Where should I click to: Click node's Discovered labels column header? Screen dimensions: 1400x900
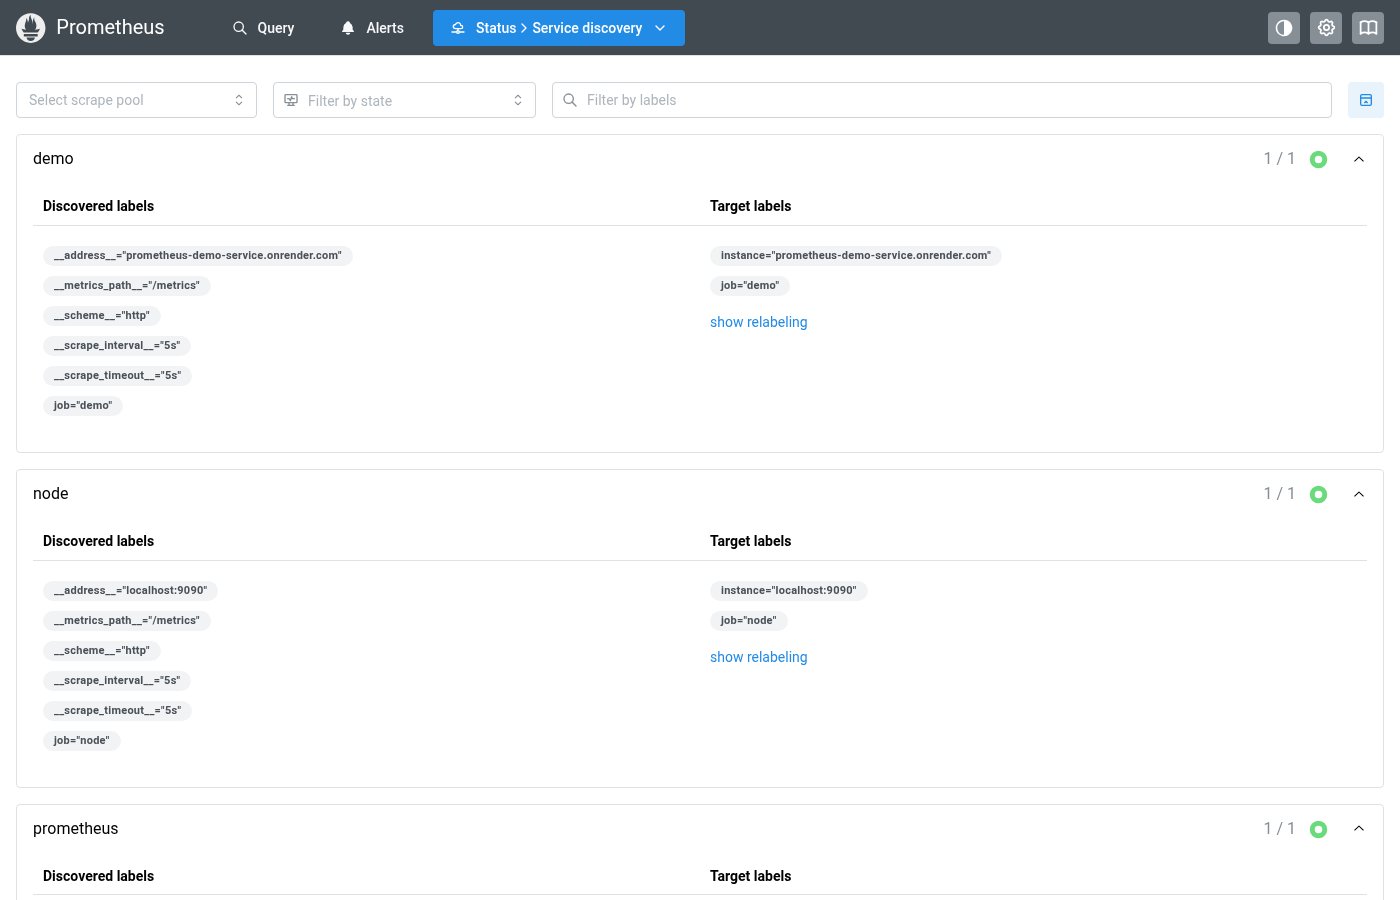point(98,541)
